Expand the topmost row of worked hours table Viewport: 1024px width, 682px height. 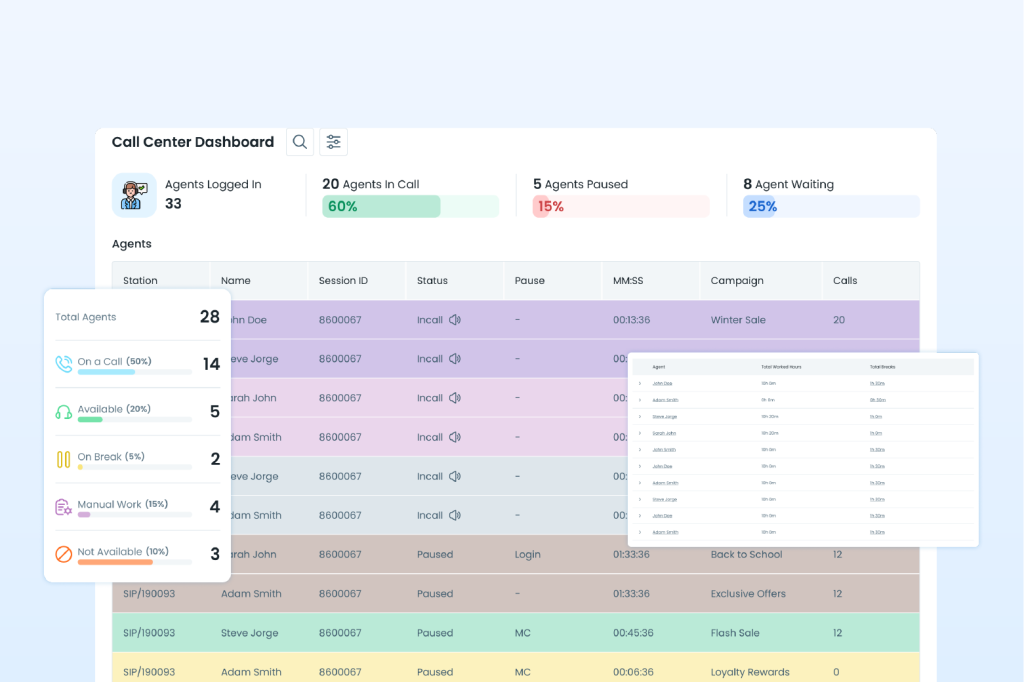click(640, 383)
